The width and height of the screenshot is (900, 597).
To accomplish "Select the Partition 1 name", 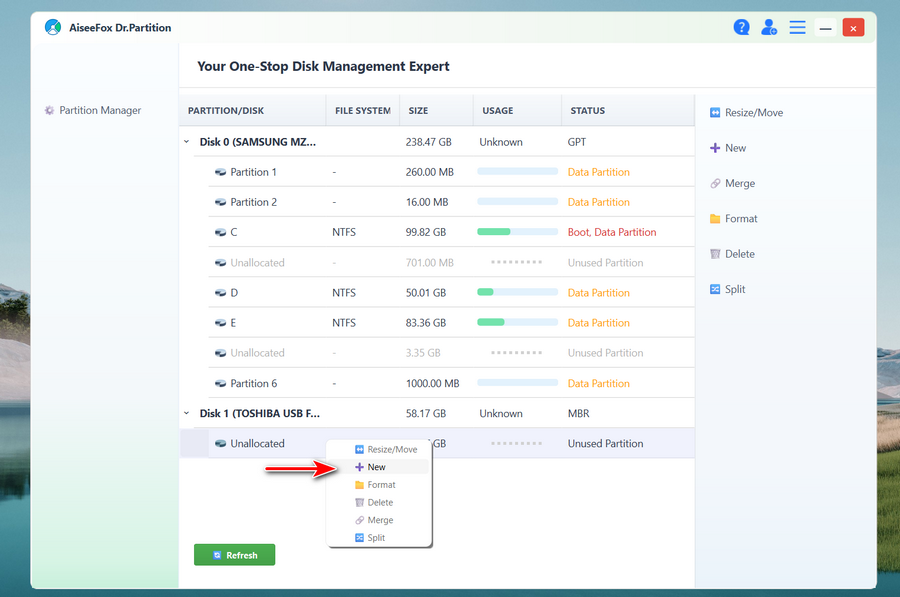I will click(x=253, y=172).
